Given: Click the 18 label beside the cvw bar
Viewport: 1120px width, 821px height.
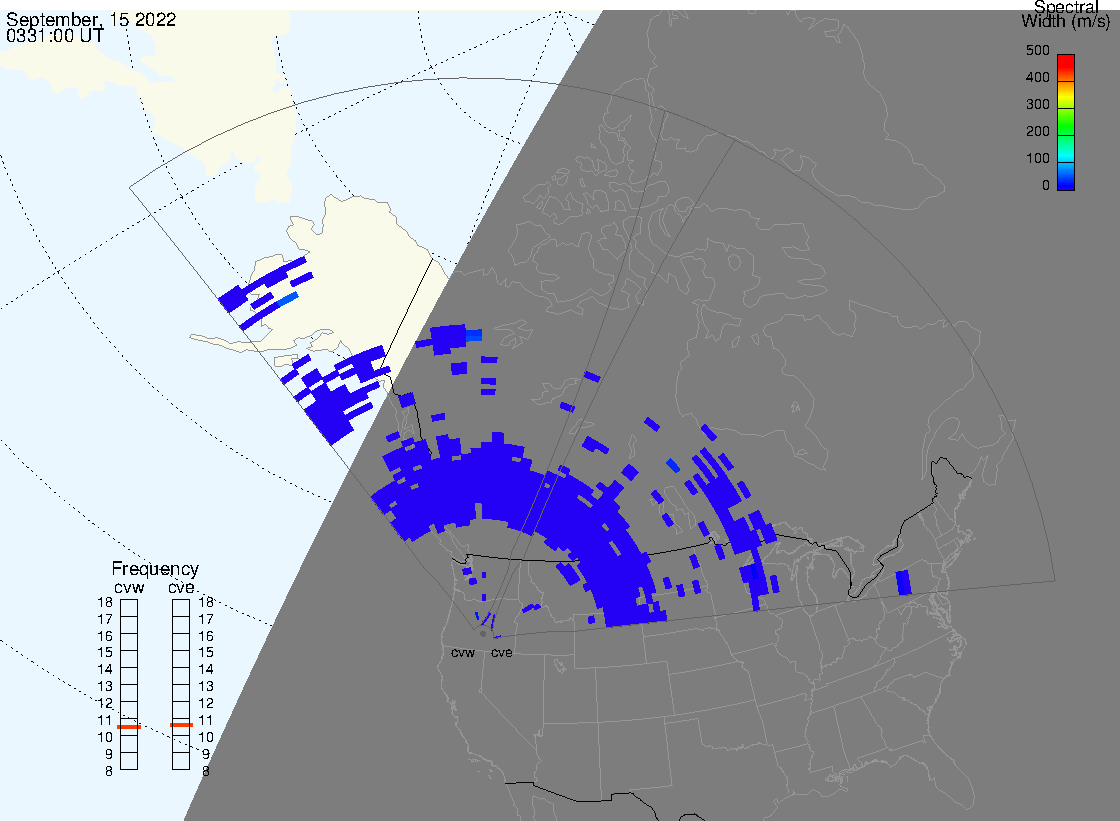Looking at the screenshot, I should pyautogui.click(x=105, y=602).
